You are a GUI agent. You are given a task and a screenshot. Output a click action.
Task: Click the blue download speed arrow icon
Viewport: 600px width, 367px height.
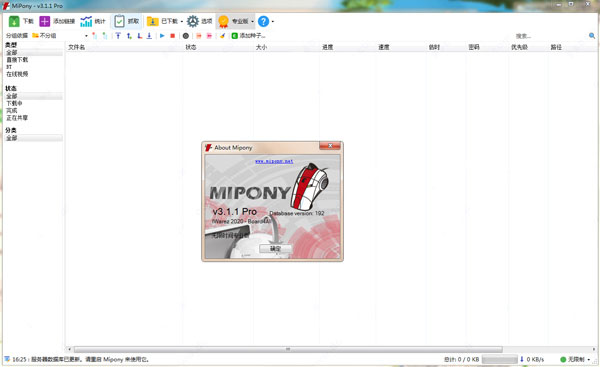(522, 359)
